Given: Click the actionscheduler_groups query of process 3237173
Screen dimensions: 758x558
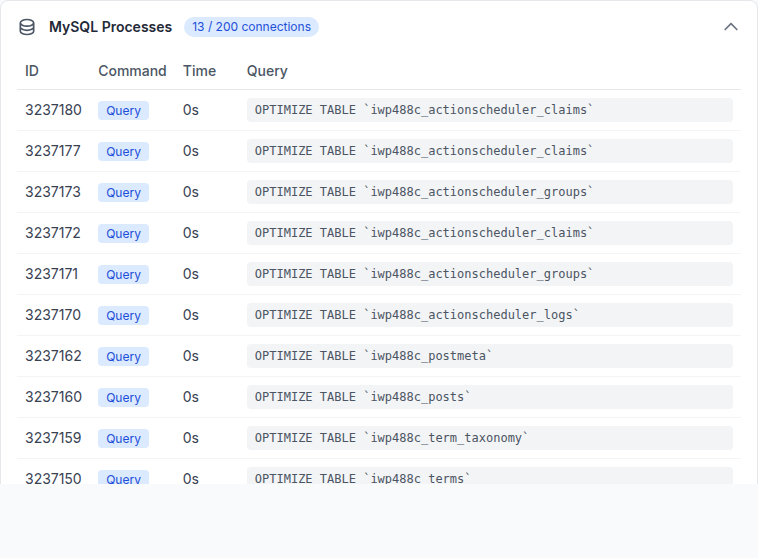Looking at the screenshot, I should [490, 192].
